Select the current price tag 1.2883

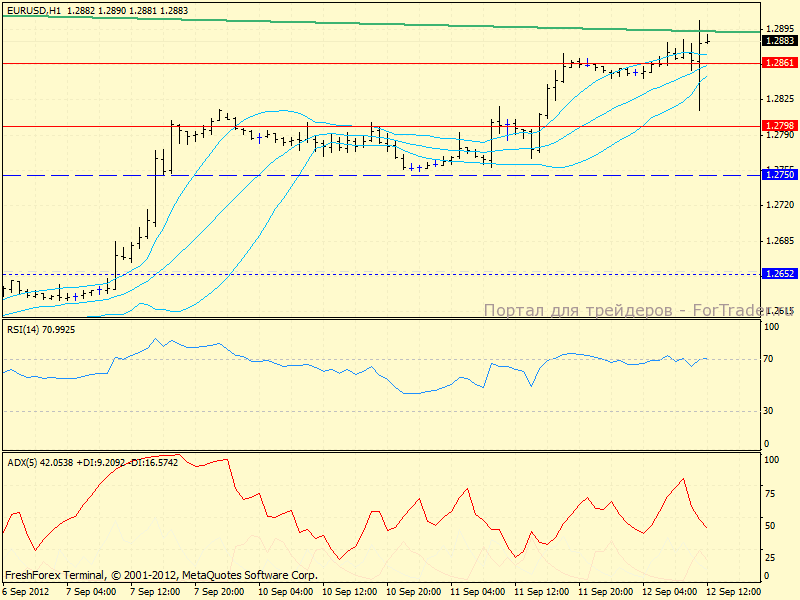point(779,41)
